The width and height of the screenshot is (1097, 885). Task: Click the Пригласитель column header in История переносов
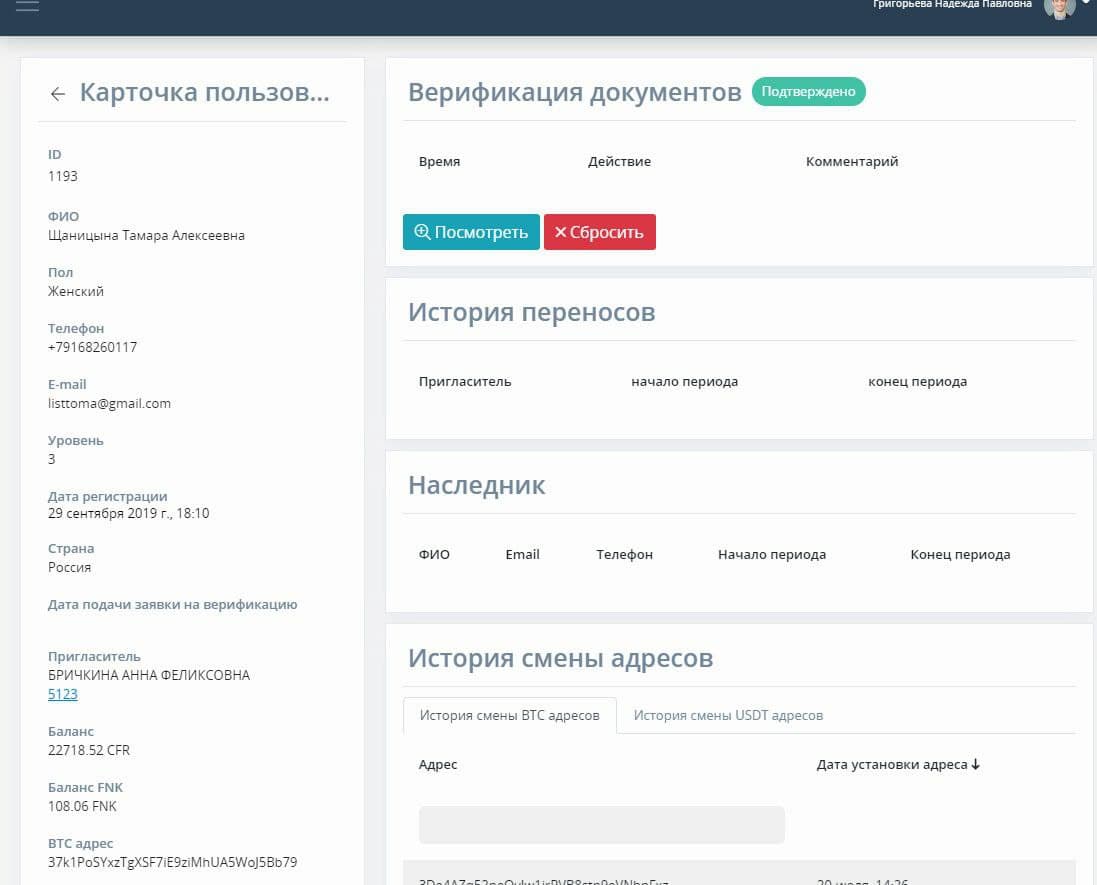[465, 382]
